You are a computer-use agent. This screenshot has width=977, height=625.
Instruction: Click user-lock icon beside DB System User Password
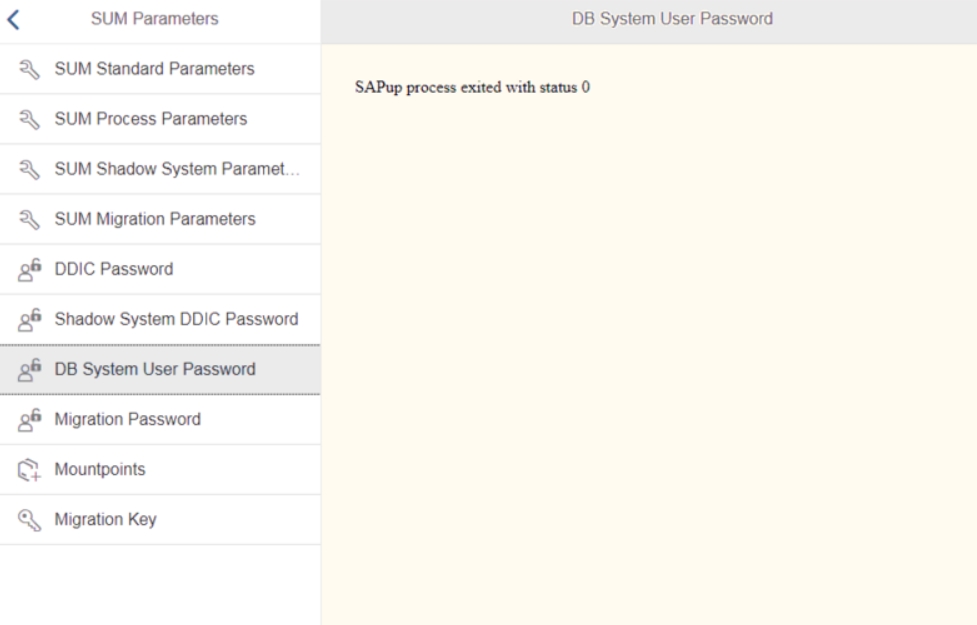tap(29, 370)
